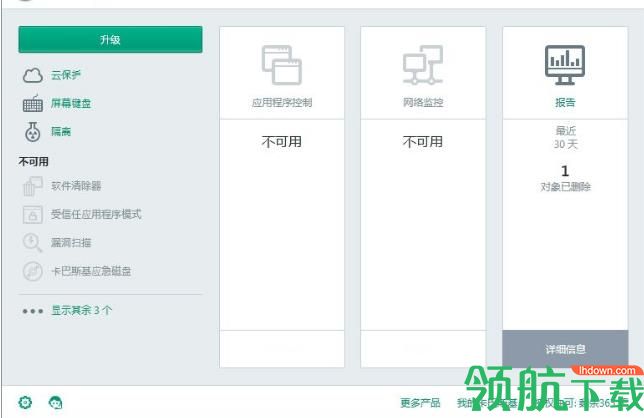
Task: Open the 更多产品 link
Action: (x=420, y=403)
